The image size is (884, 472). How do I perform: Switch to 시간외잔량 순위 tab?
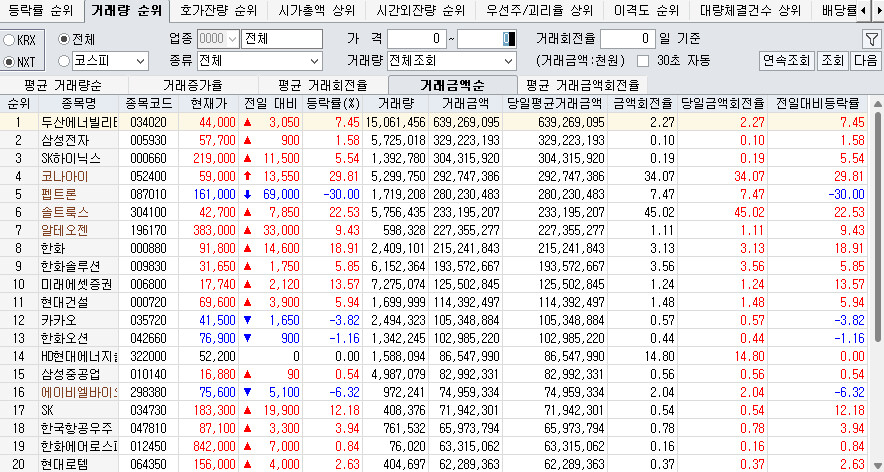click(x=421, y=11)
